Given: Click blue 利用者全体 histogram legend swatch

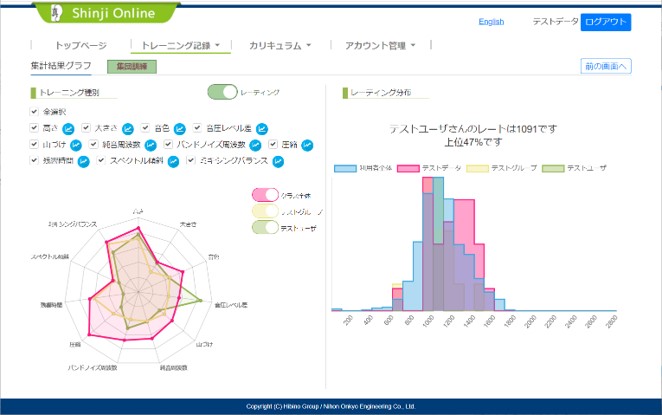Looking at the screenshot, I should click(345, 168).
